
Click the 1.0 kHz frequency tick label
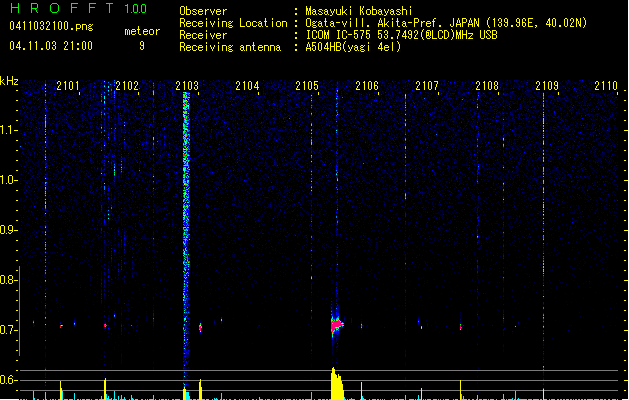pyautogui.click(x=8, y=180)
